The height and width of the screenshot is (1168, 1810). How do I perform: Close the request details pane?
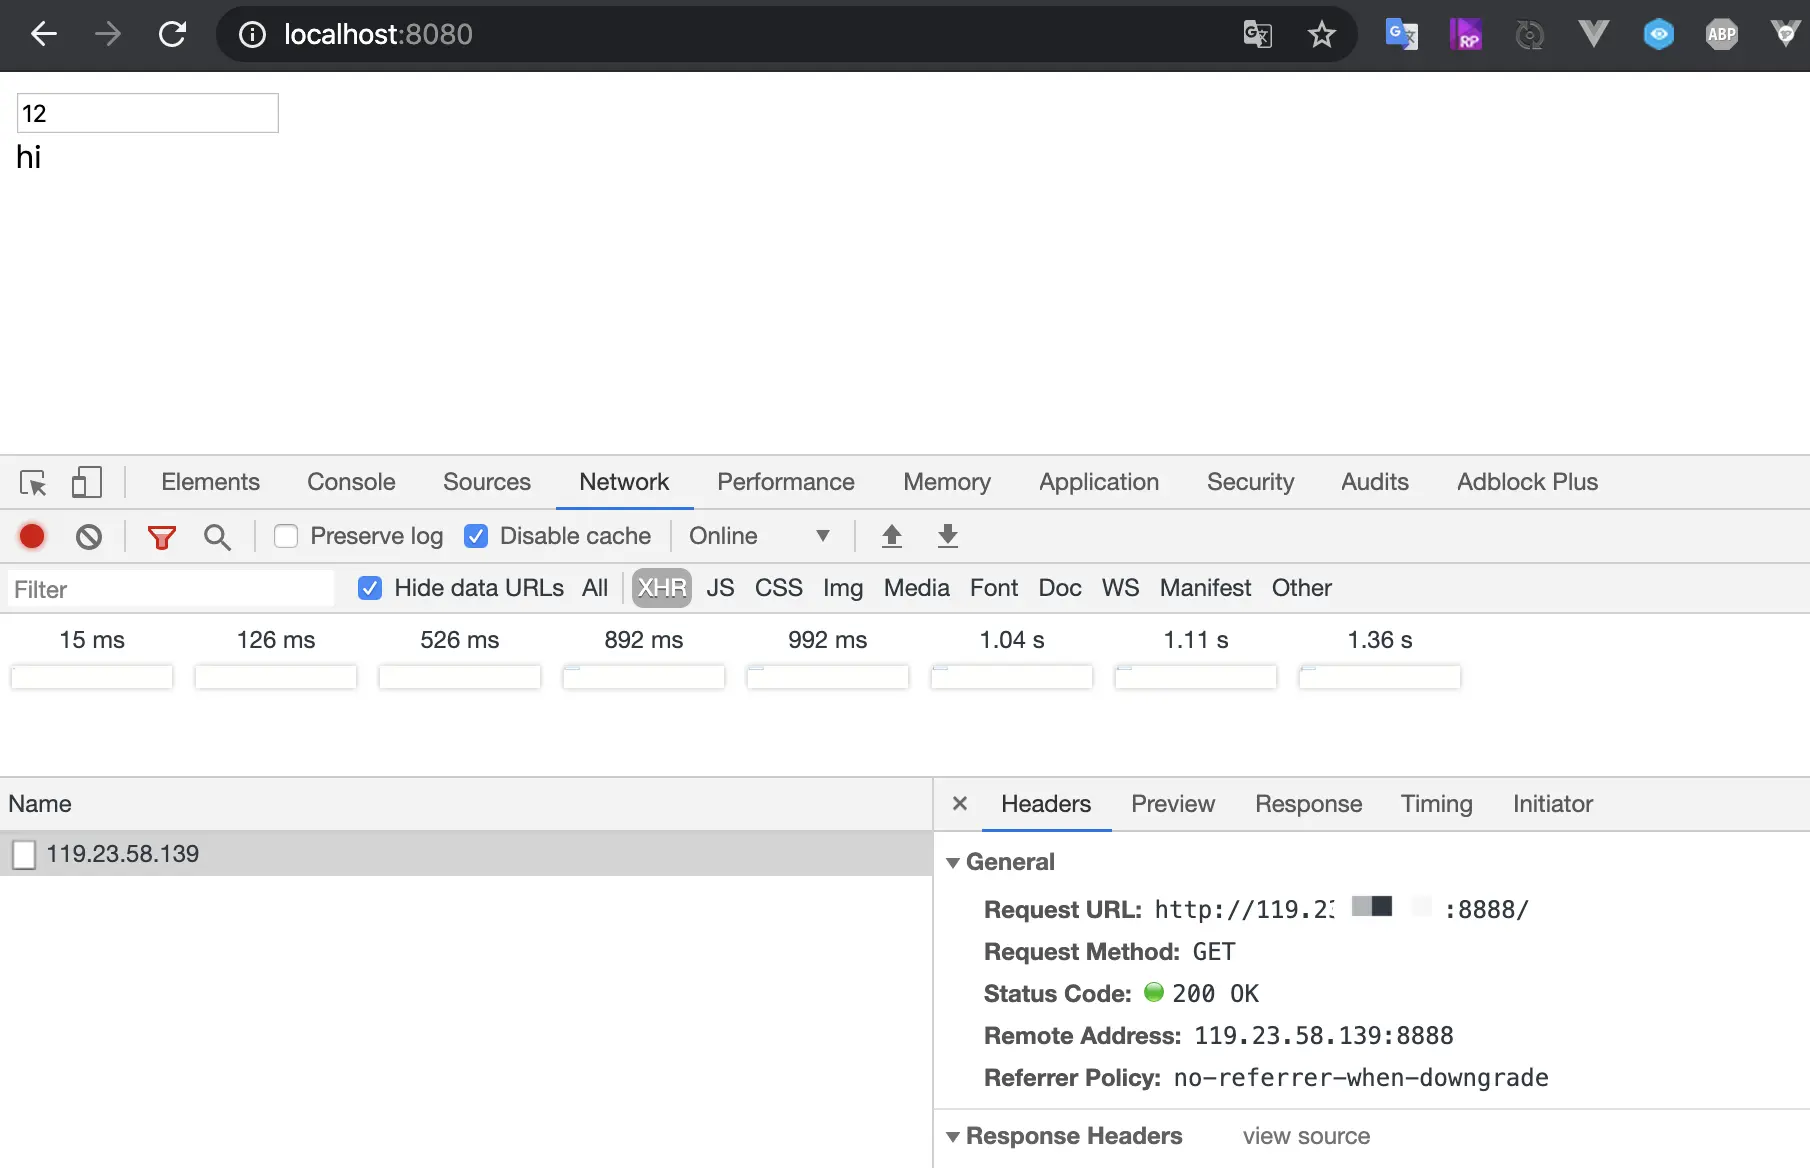point(960,803)
